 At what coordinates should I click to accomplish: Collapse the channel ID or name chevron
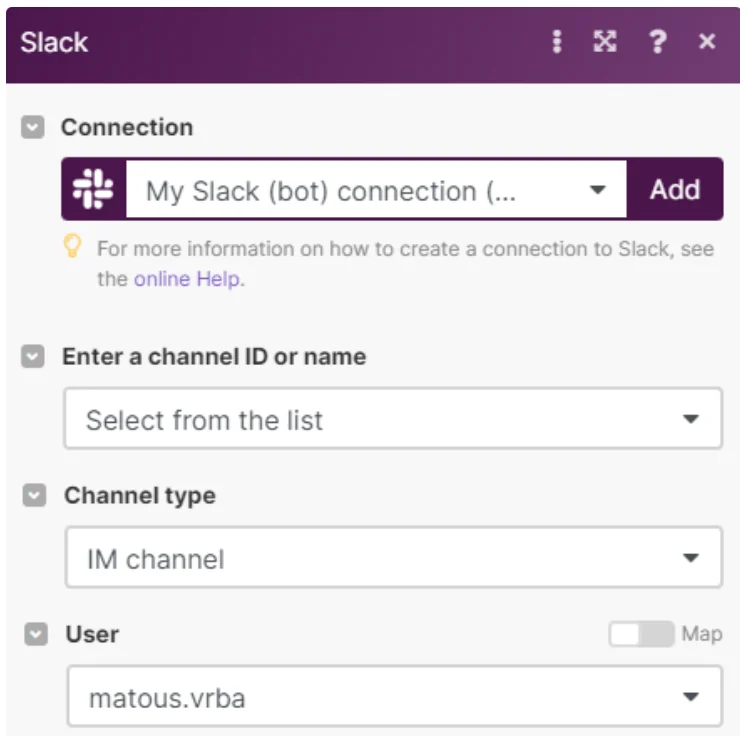tap(33, 356)
